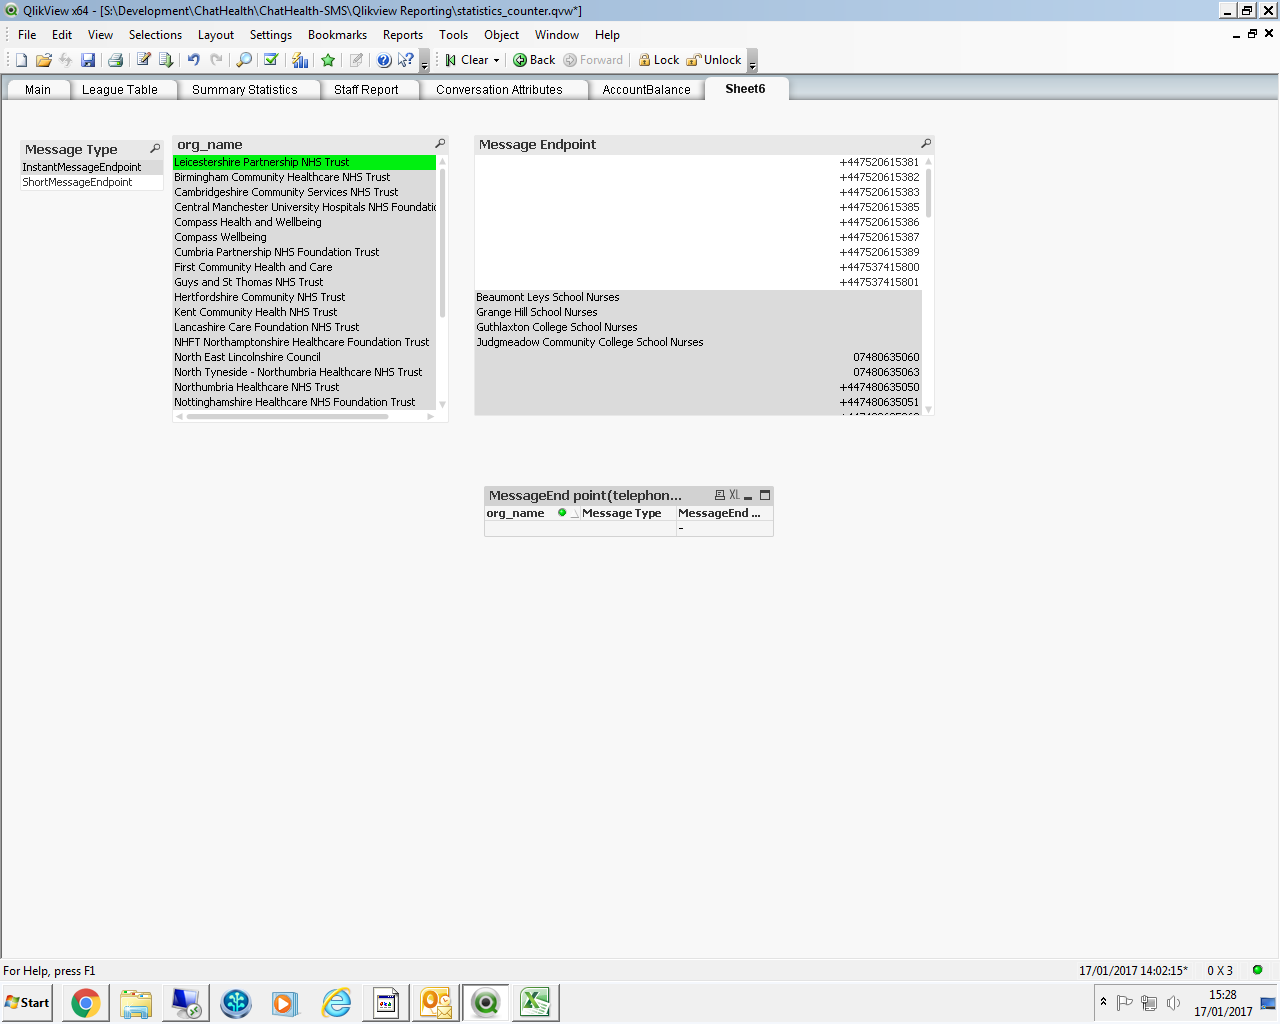The width and height of the screenshot is (1280, 1024).
Task: Click the Print icon in MessageEnd point table caption
Action: 719,495
